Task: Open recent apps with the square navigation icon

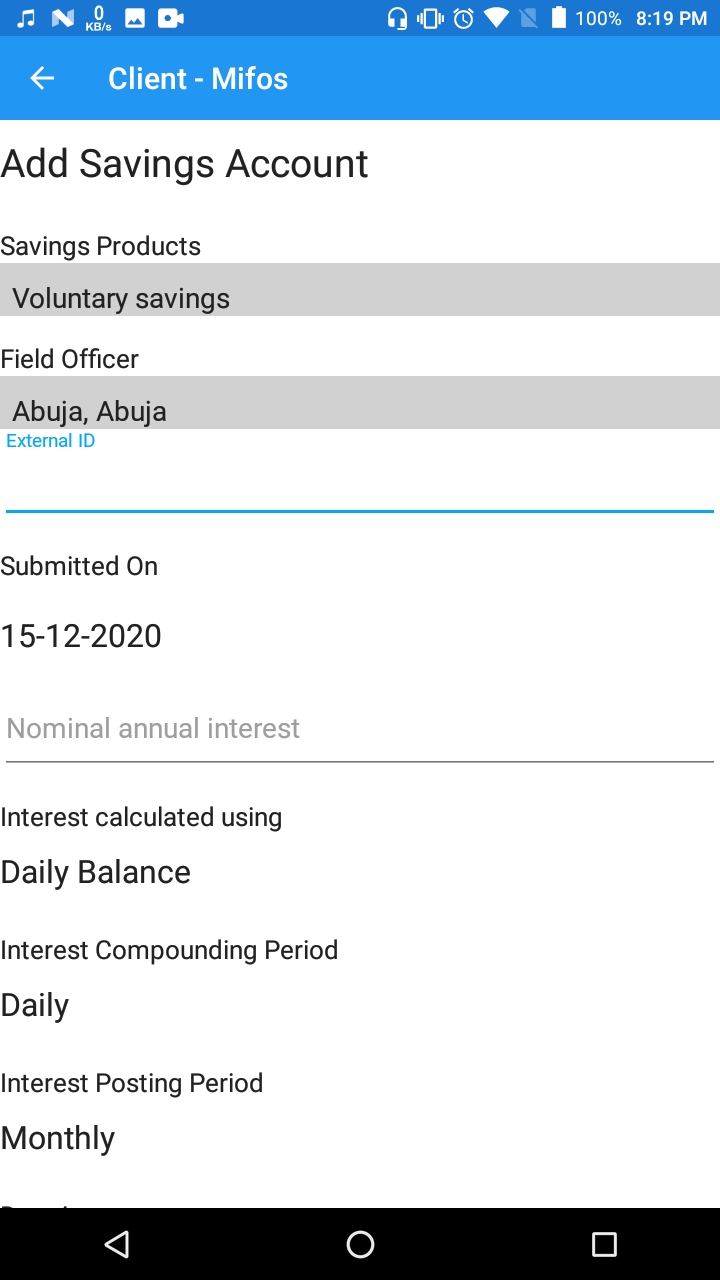Action: [604, 1243]
